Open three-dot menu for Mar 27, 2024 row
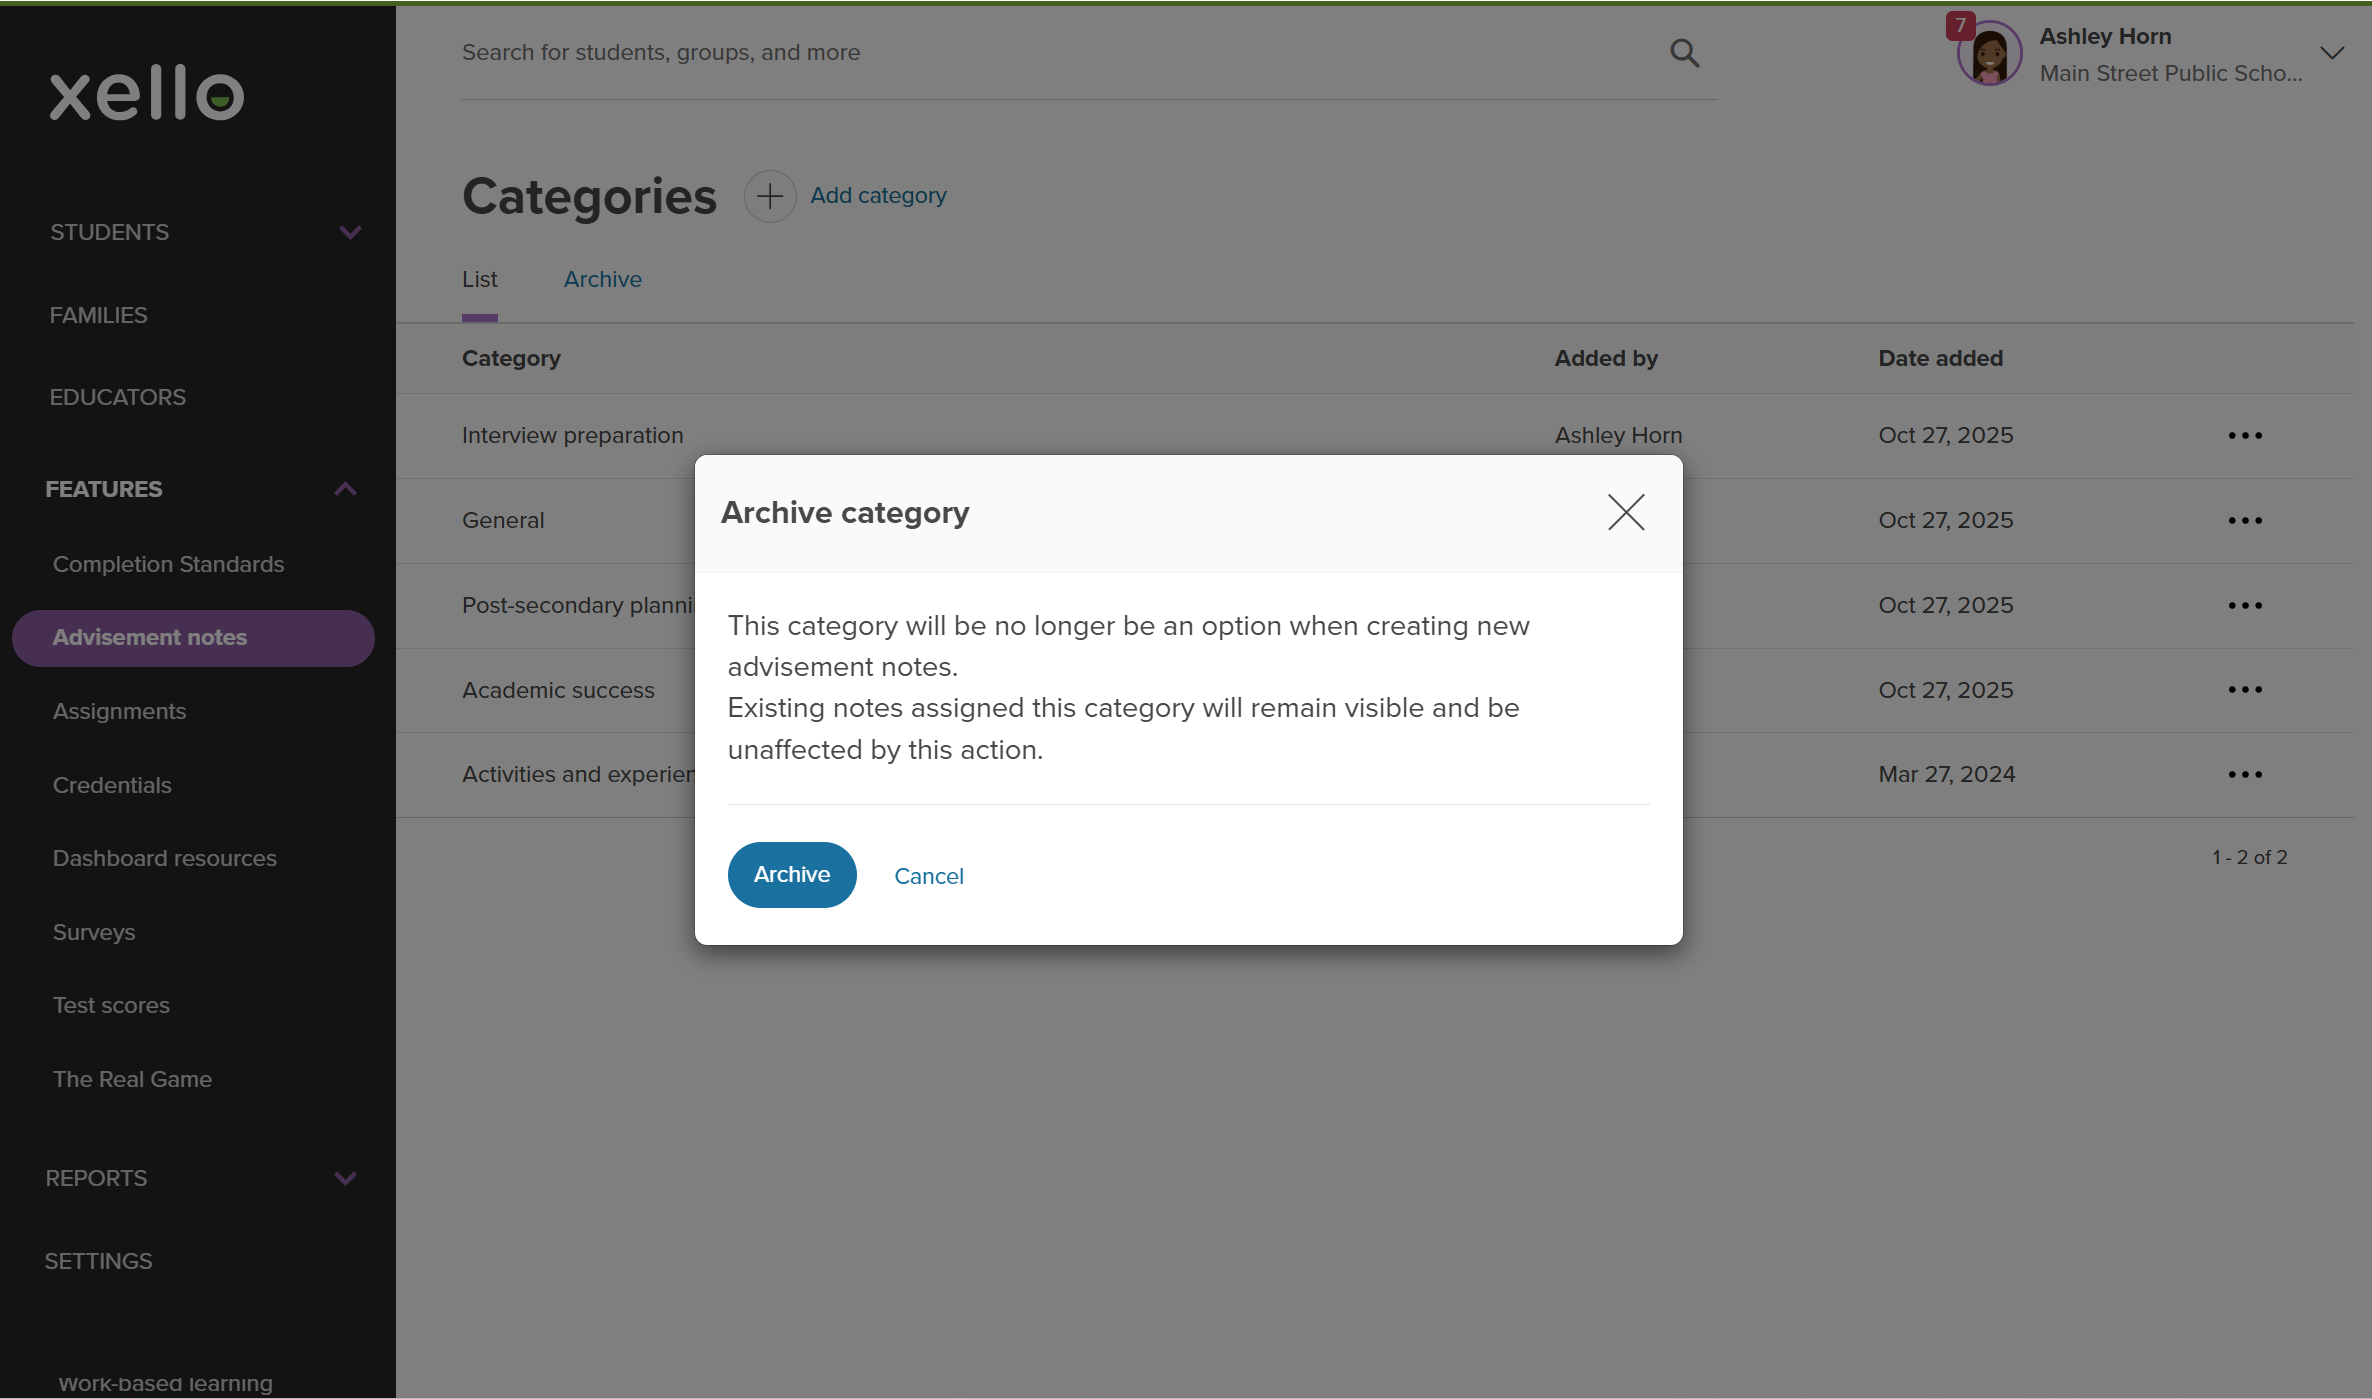The height and width of the screenshot is (1399, 2372). (2244, 775)
